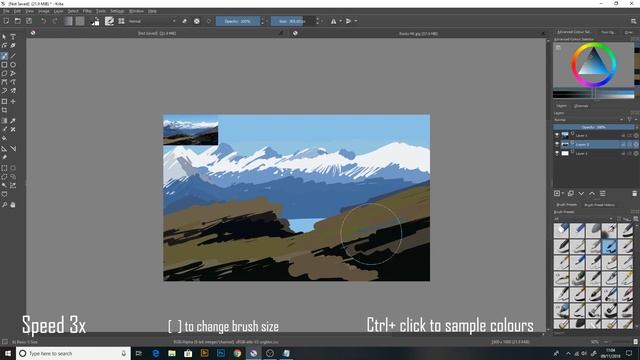Open the Filter menu

(87, 11)
